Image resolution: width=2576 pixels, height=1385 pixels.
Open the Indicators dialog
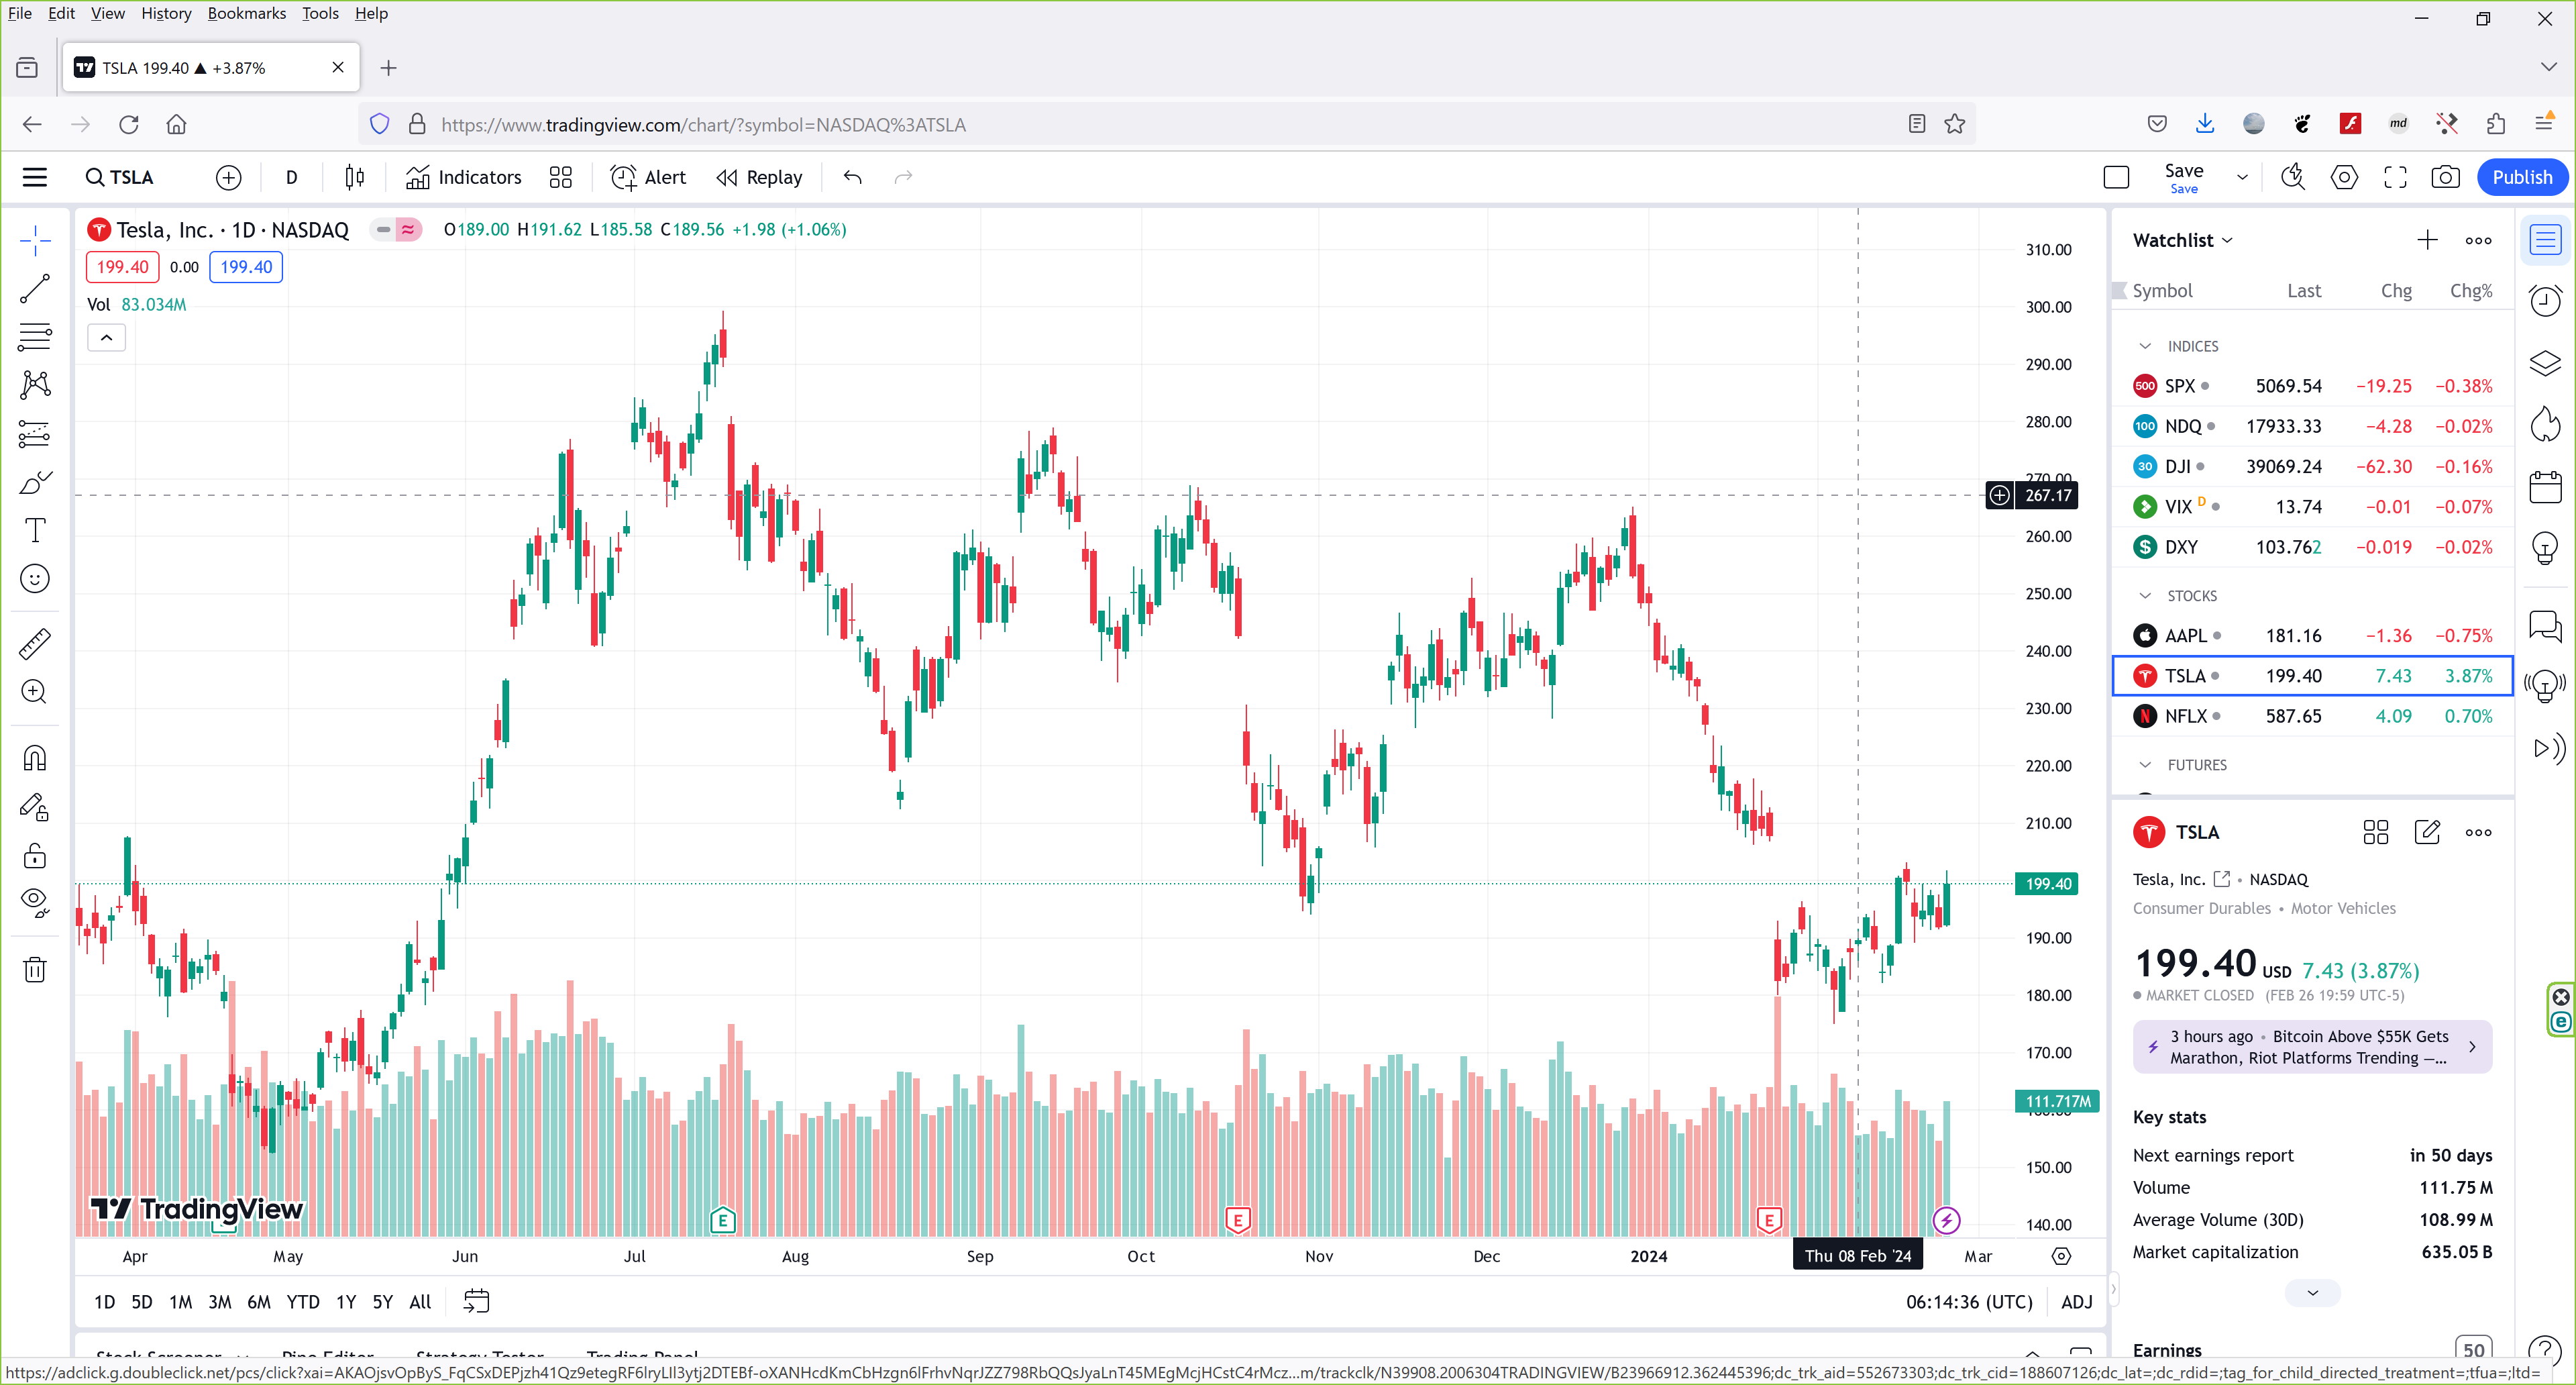[463, 177]
